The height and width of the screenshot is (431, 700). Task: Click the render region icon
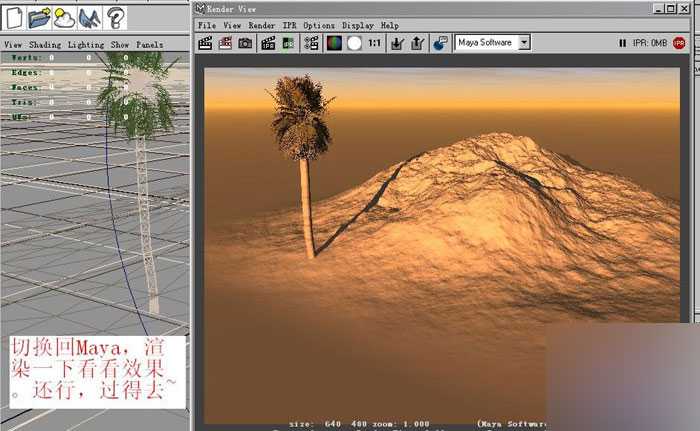225,43
